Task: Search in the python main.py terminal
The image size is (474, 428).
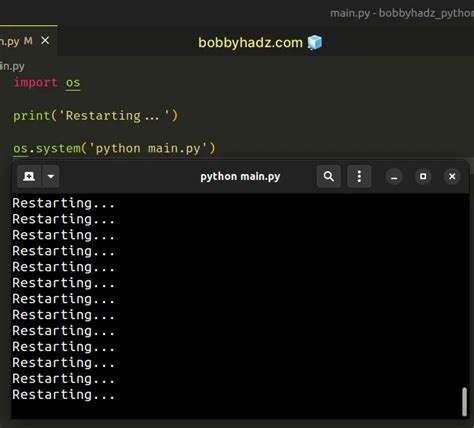Action: (x=329, y=176)
